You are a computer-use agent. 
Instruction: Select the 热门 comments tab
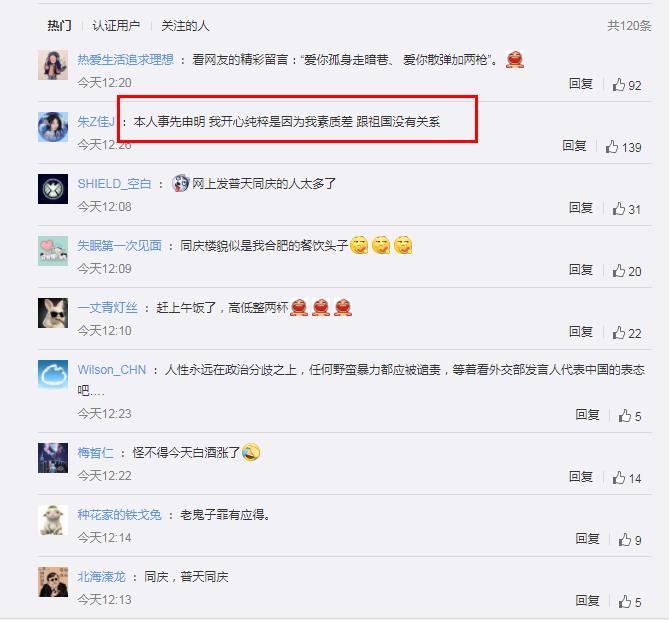[59, 26]
